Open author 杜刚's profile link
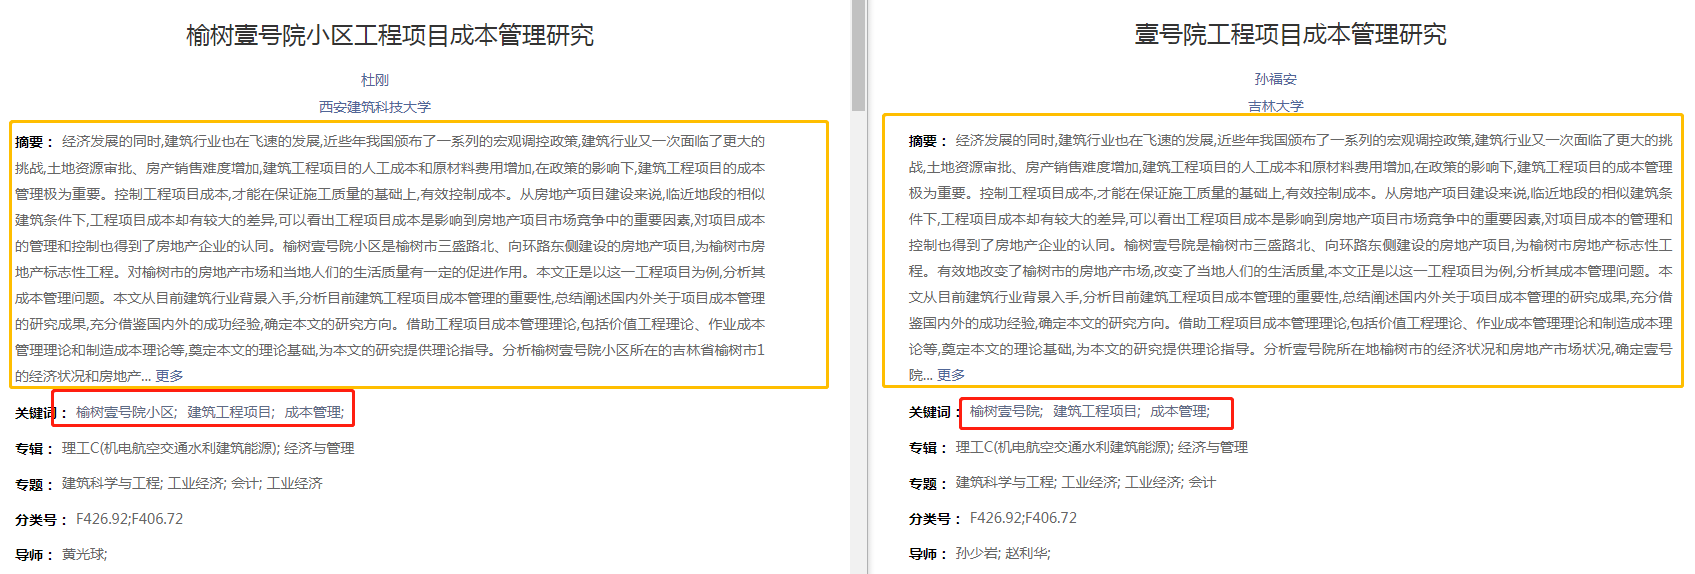The height and width of the screenshot is (574, 1695). coord(374,80)
